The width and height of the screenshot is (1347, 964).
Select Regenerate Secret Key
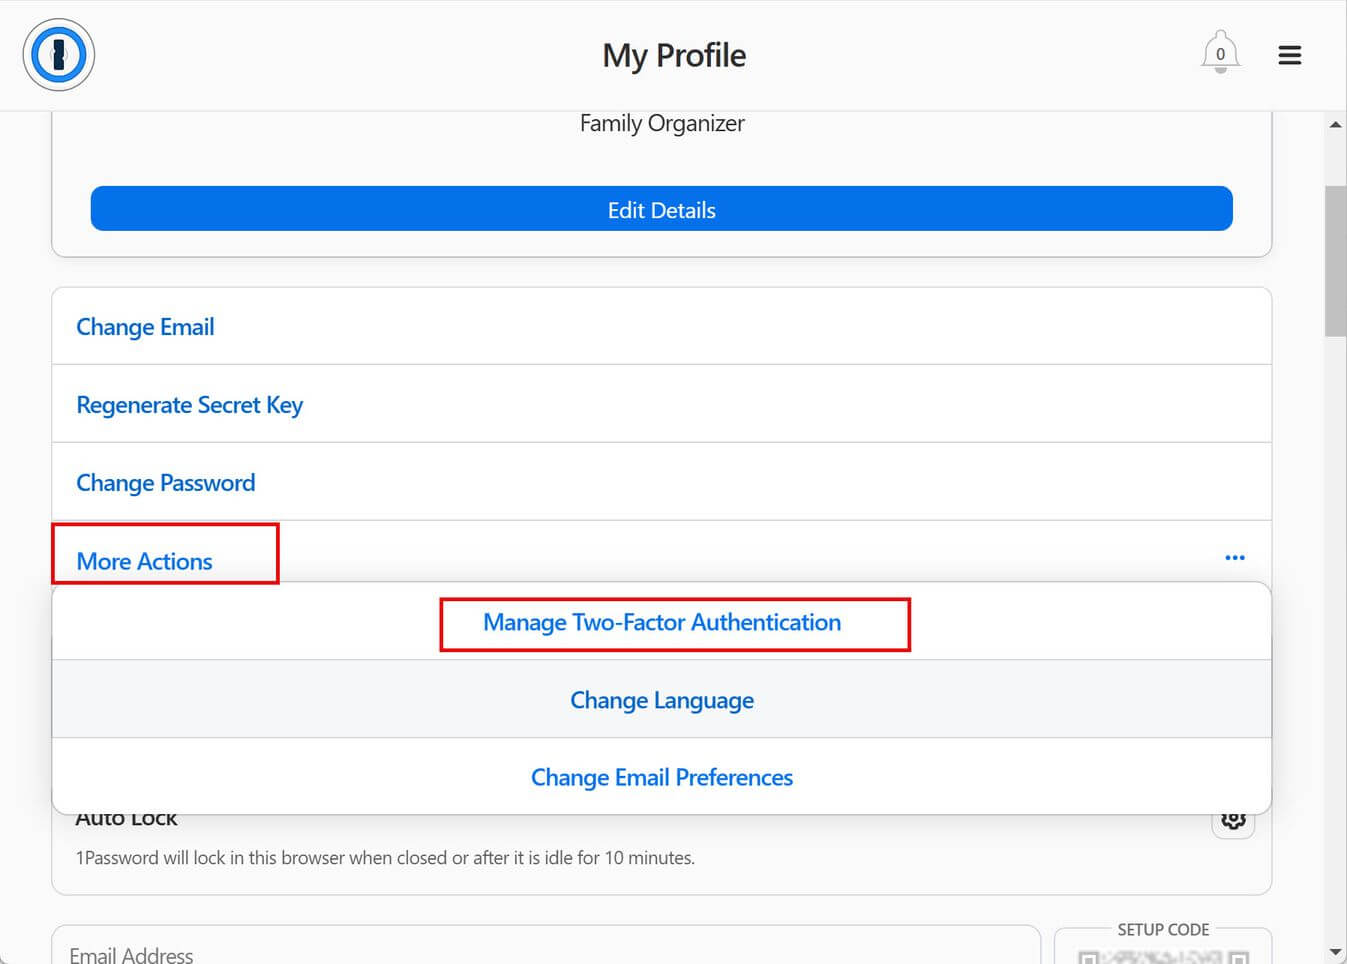click(x=189, y=405)
